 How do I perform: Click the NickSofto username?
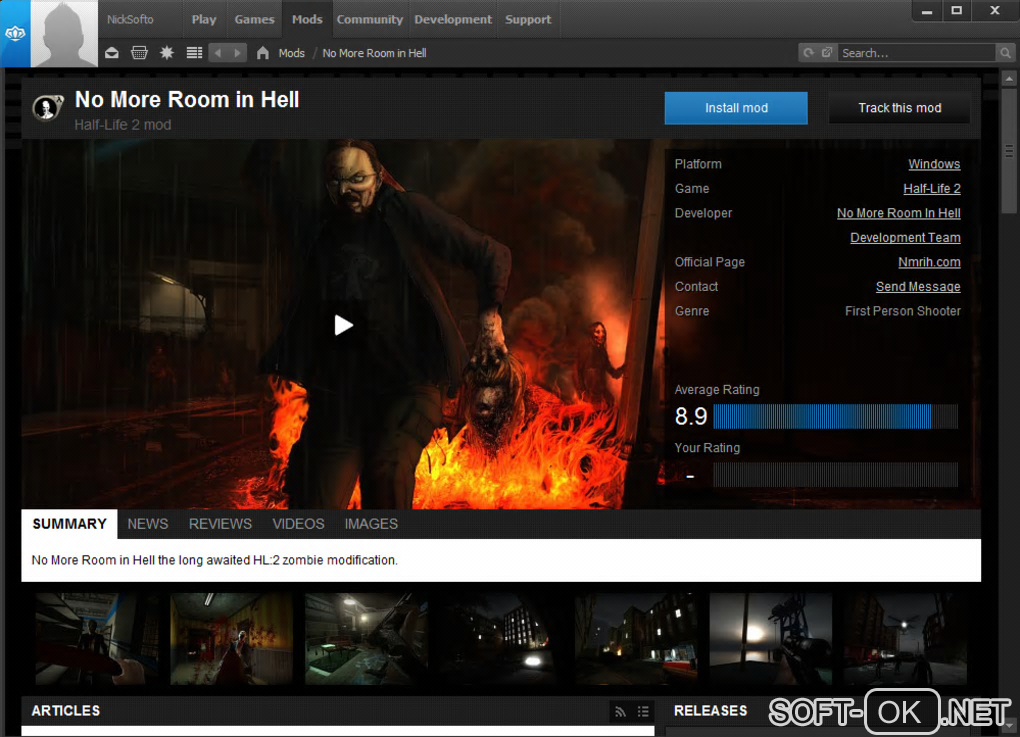130,20
